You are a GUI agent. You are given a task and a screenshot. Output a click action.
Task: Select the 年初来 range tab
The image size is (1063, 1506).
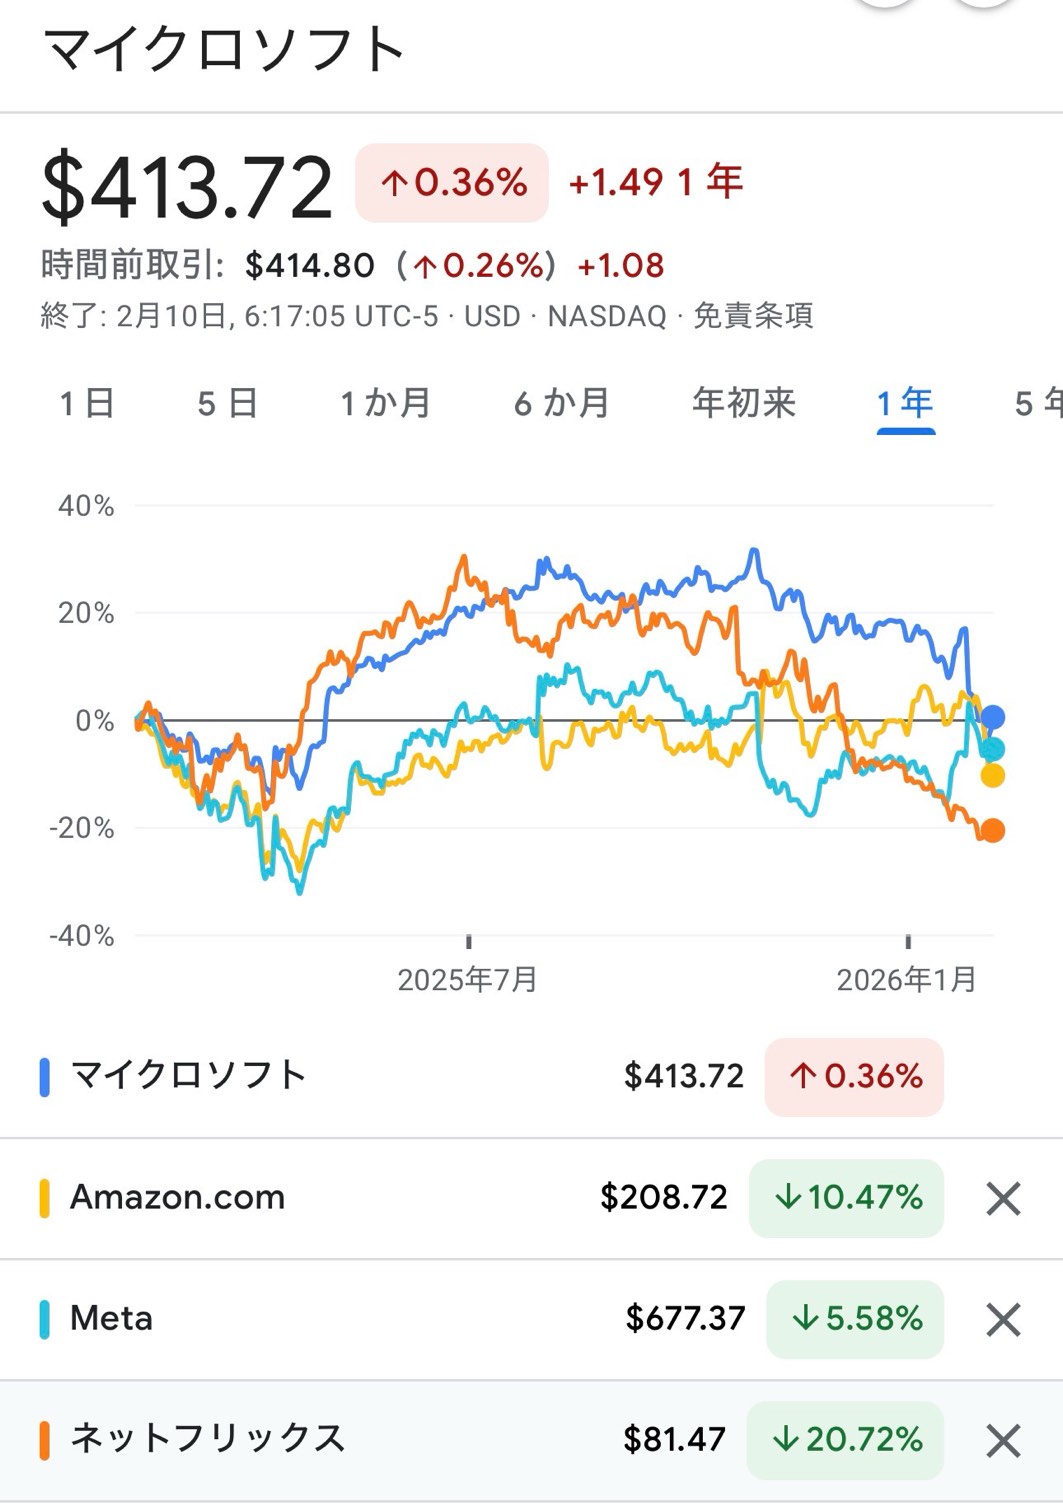pos(744,403)
